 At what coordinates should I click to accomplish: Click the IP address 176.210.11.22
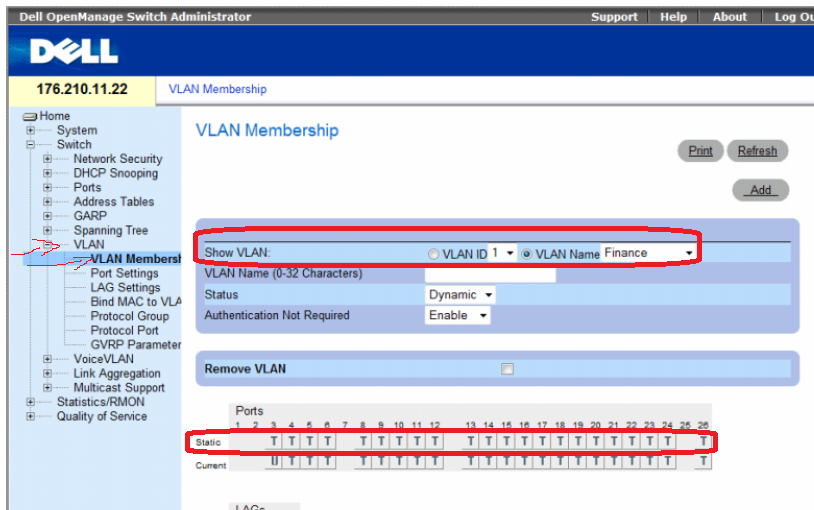pyautogui.click(x=82, y=89)
